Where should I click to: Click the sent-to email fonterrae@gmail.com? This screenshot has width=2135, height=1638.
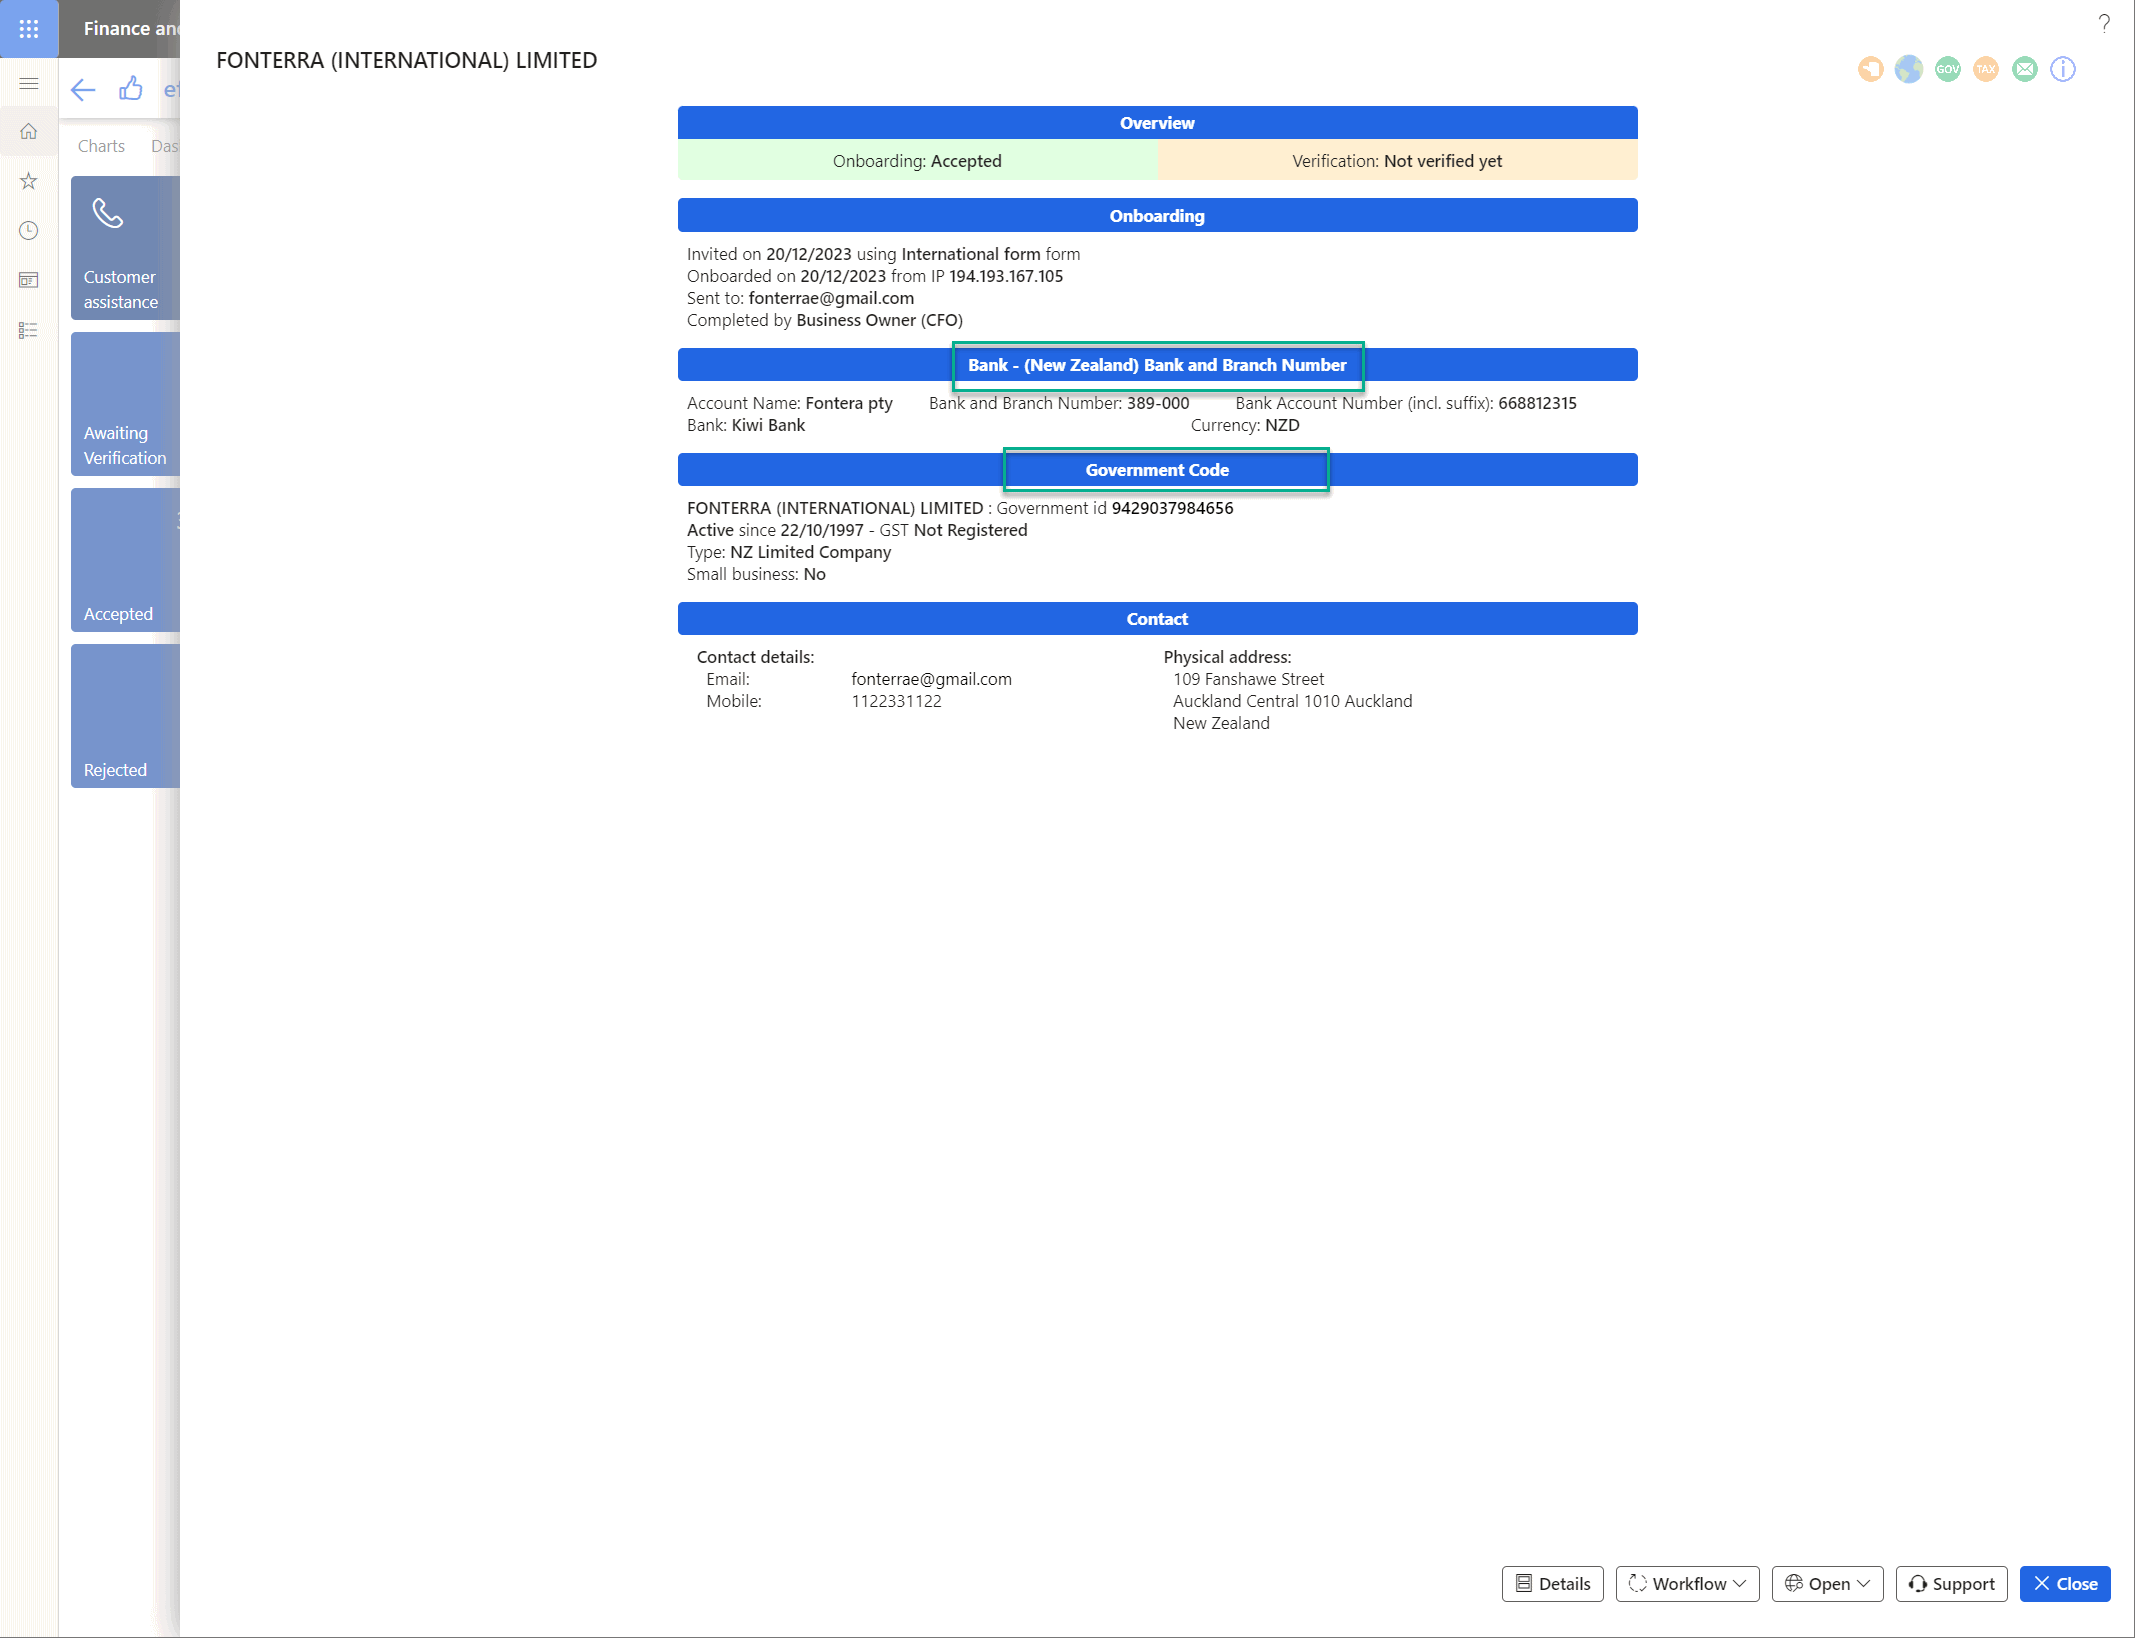831,298
